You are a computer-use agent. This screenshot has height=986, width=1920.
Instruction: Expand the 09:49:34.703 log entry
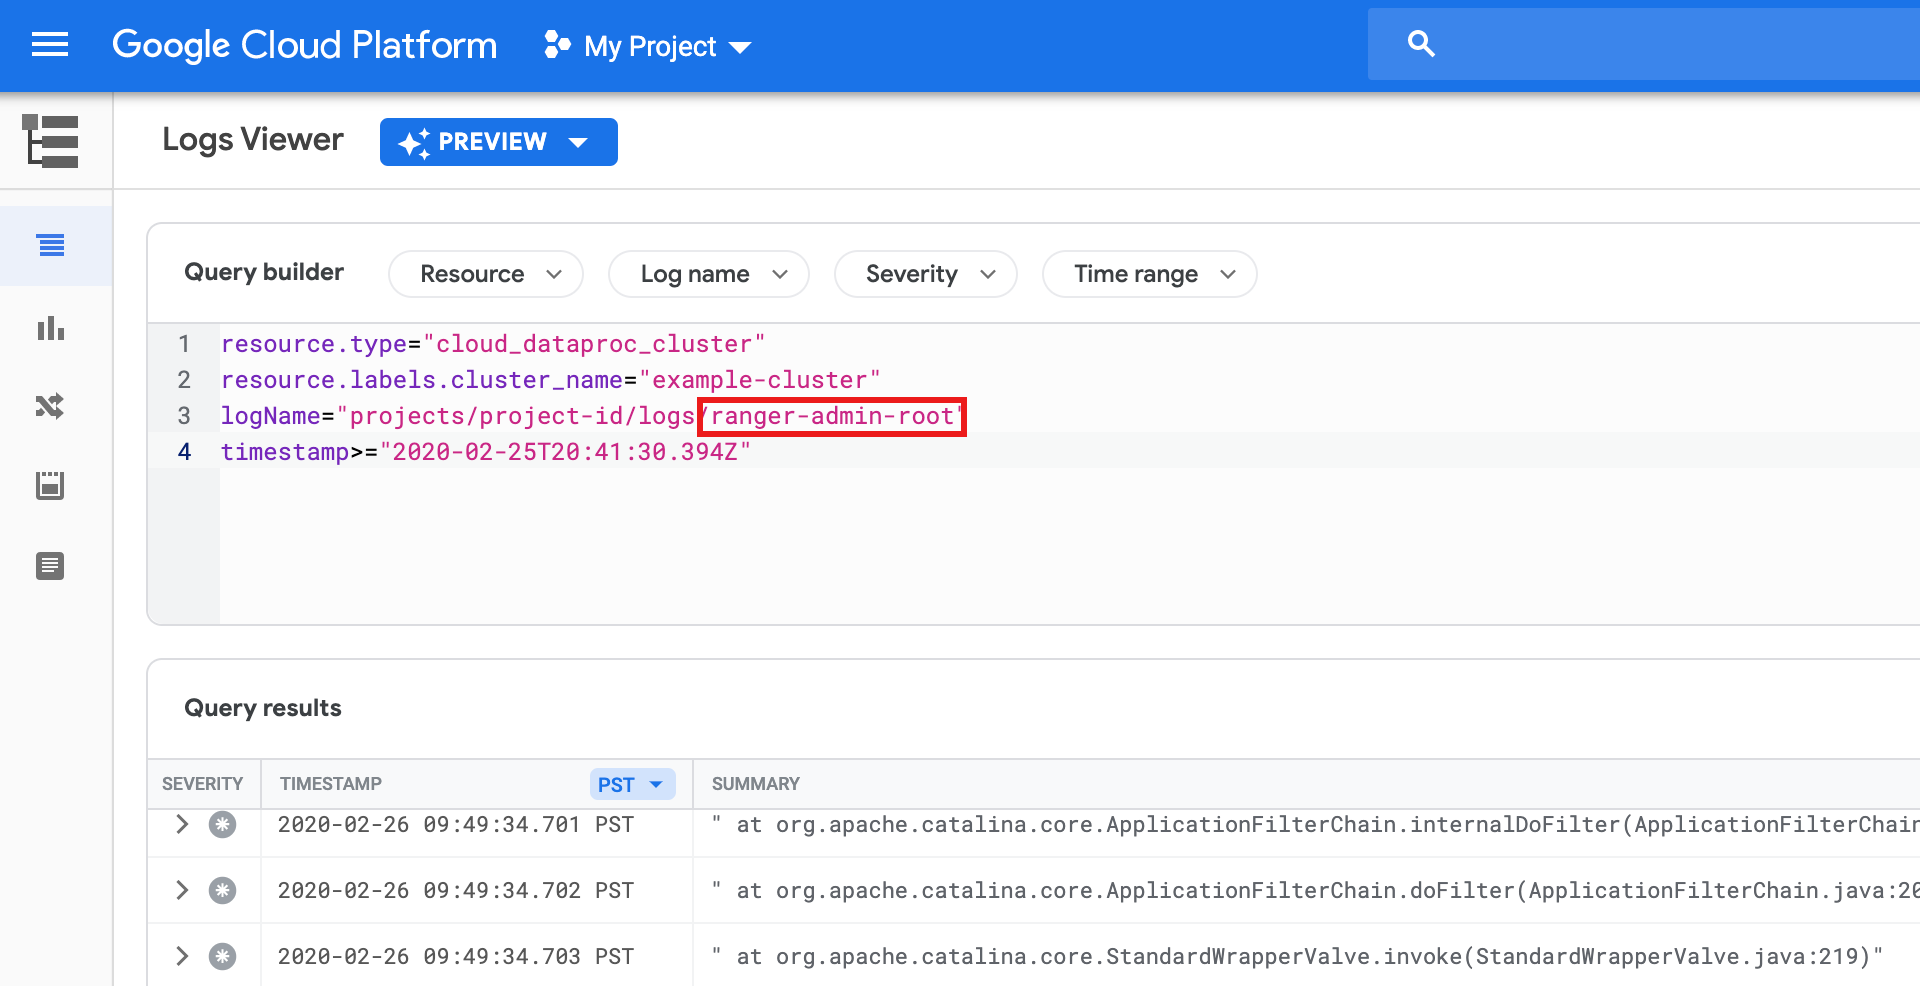click(x=182, y=956)
